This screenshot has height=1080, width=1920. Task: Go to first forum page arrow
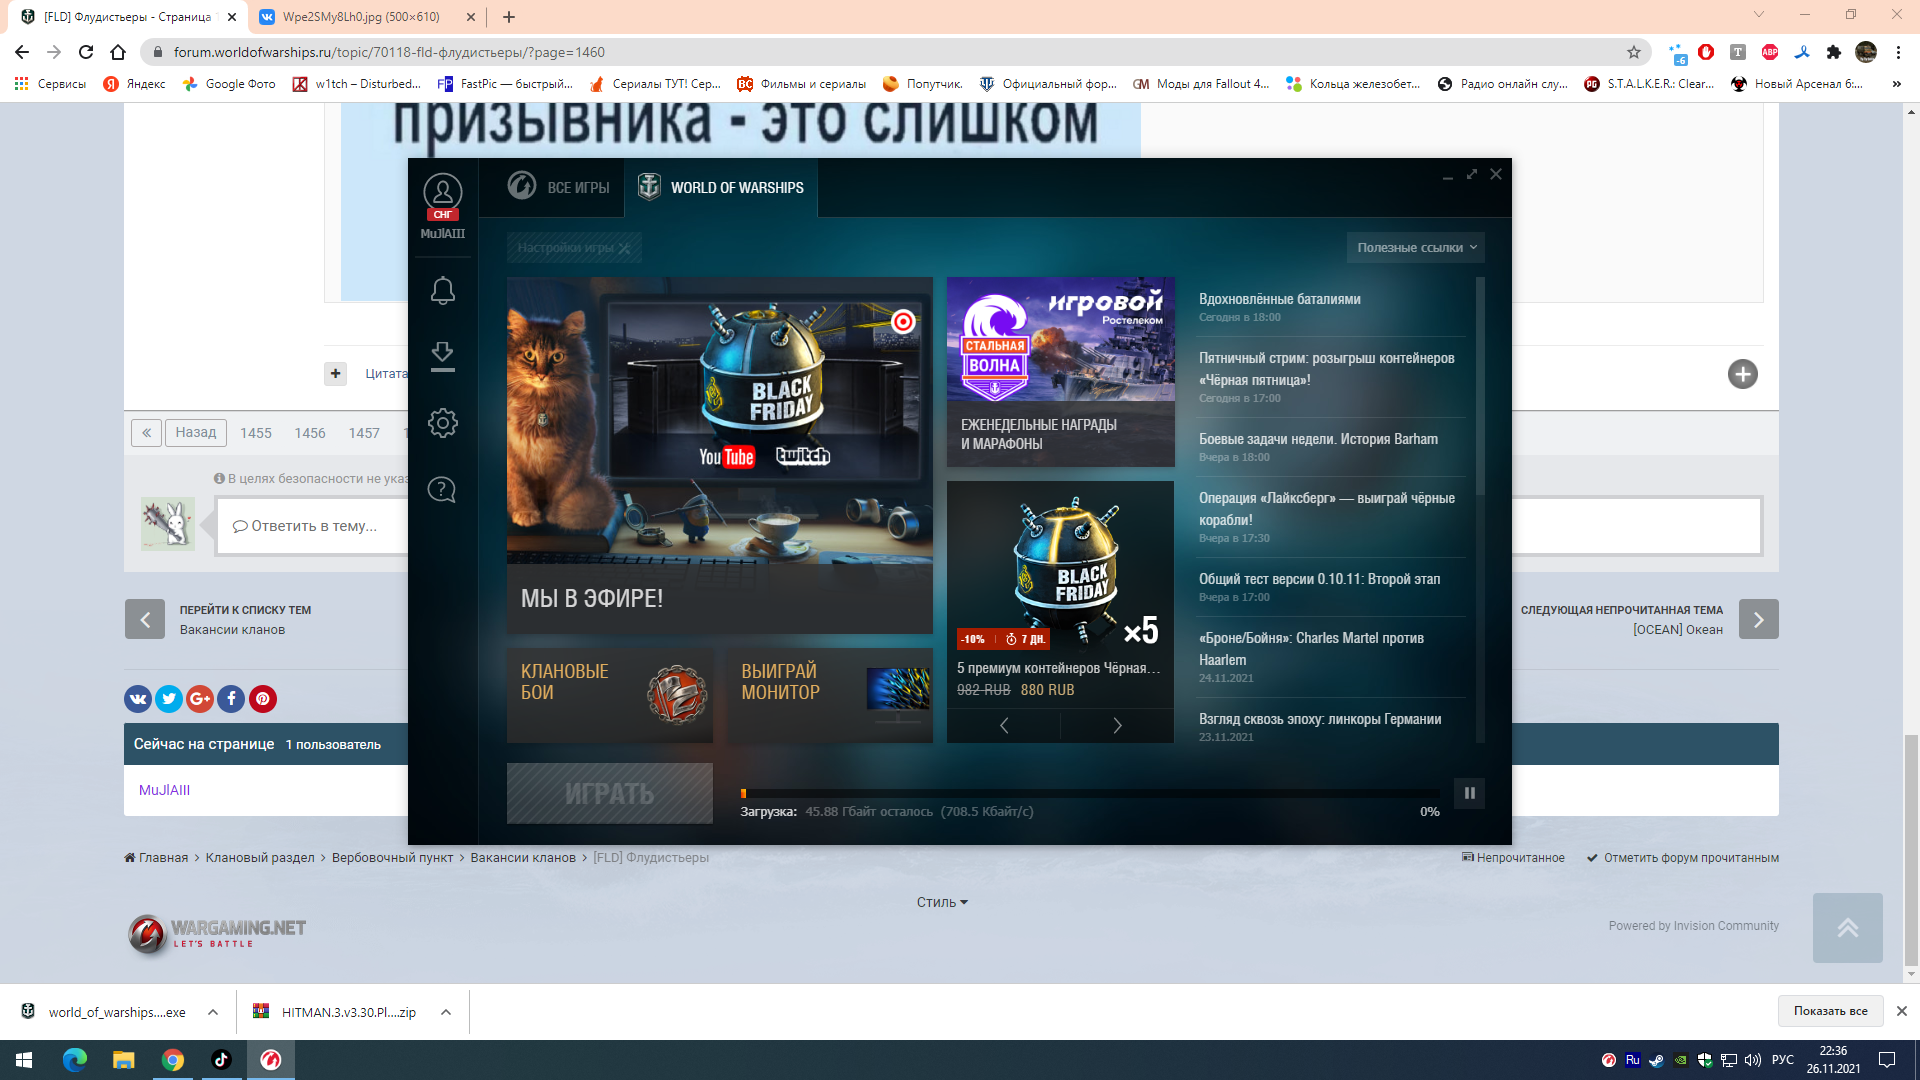146,433
